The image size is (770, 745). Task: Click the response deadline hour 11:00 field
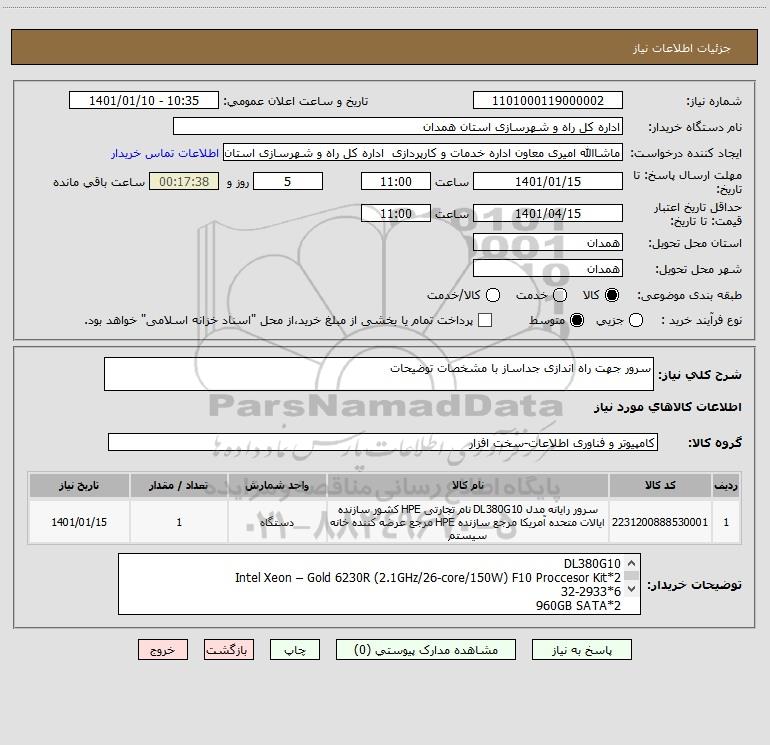pyautogui.click(x=396, y=181)
